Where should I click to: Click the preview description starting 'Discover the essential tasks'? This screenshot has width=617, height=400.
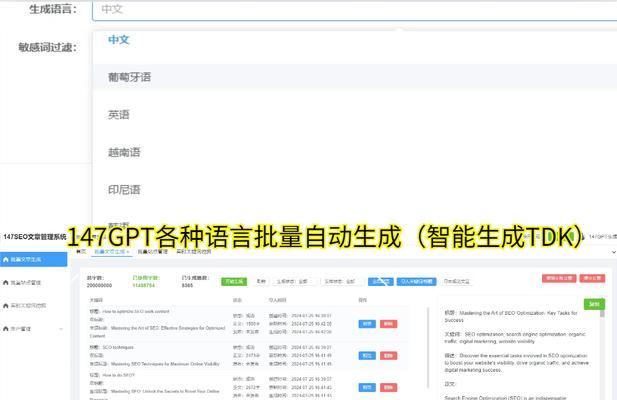coord(516,363)
